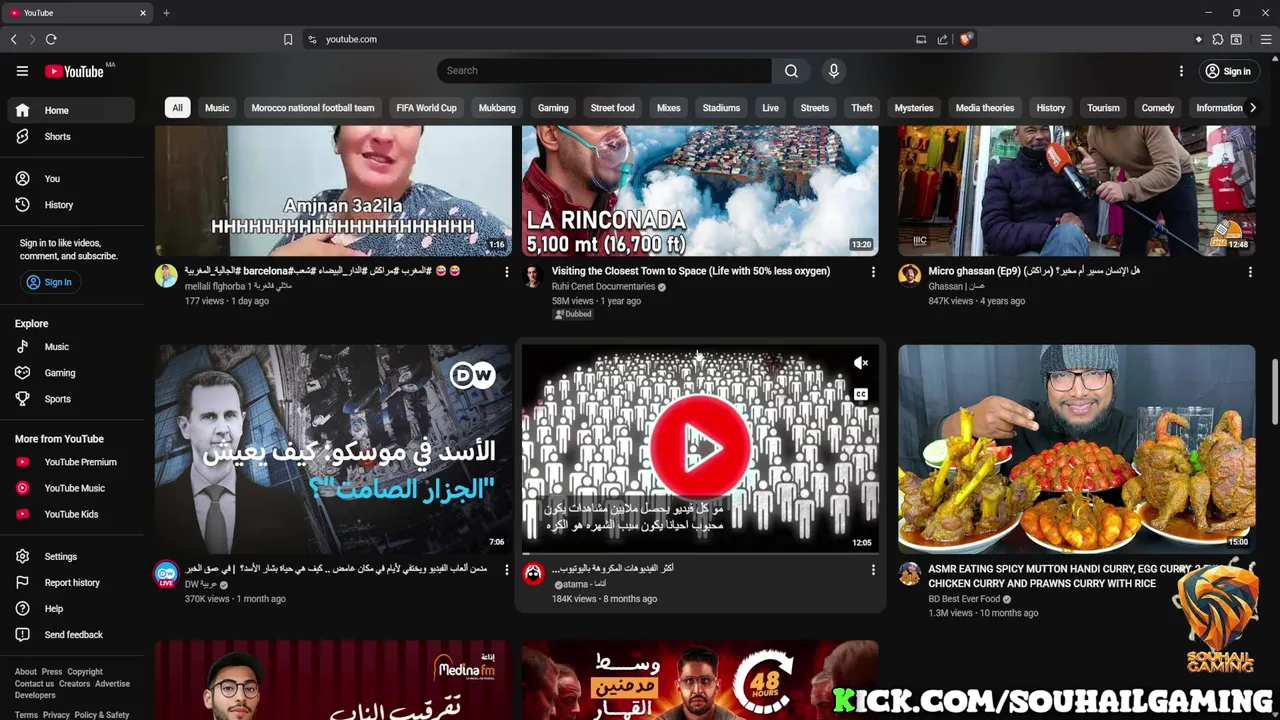The image size is (1280, 720).
Task: Click the DW channel avatar
Action: click(x=166, y=574)
